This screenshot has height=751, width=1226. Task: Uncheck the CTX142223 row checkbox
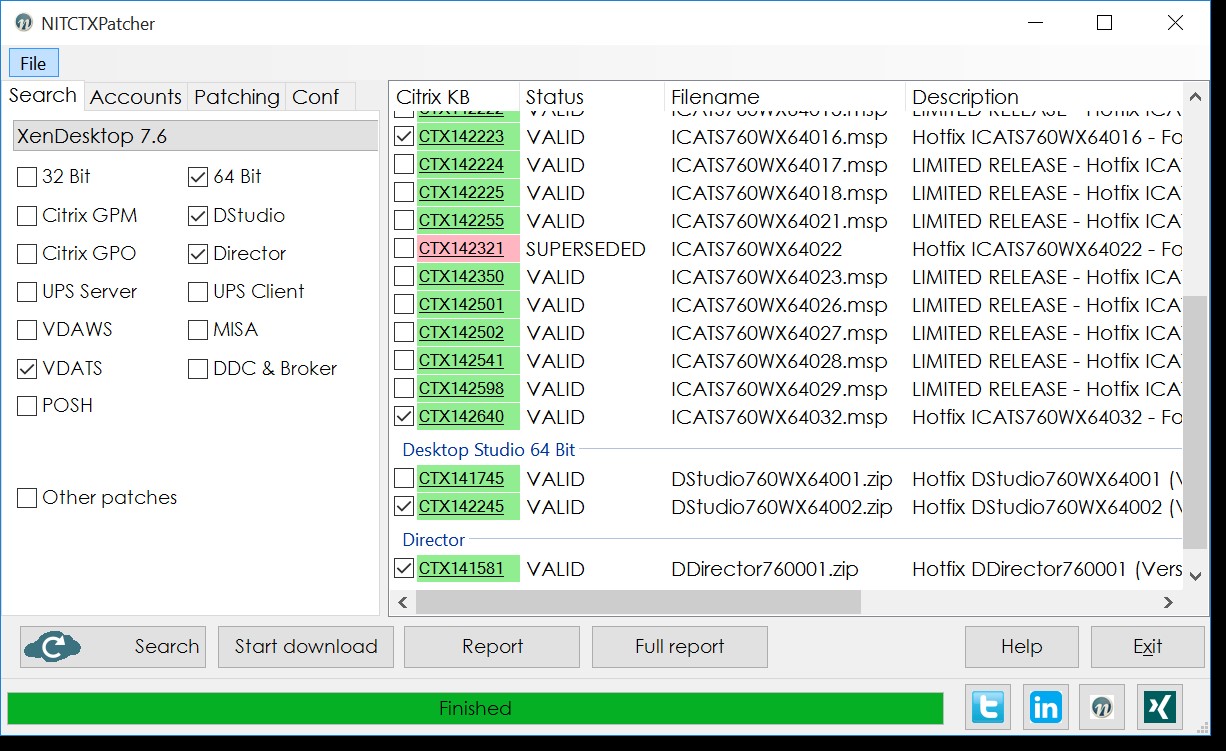tap(404, 137)
